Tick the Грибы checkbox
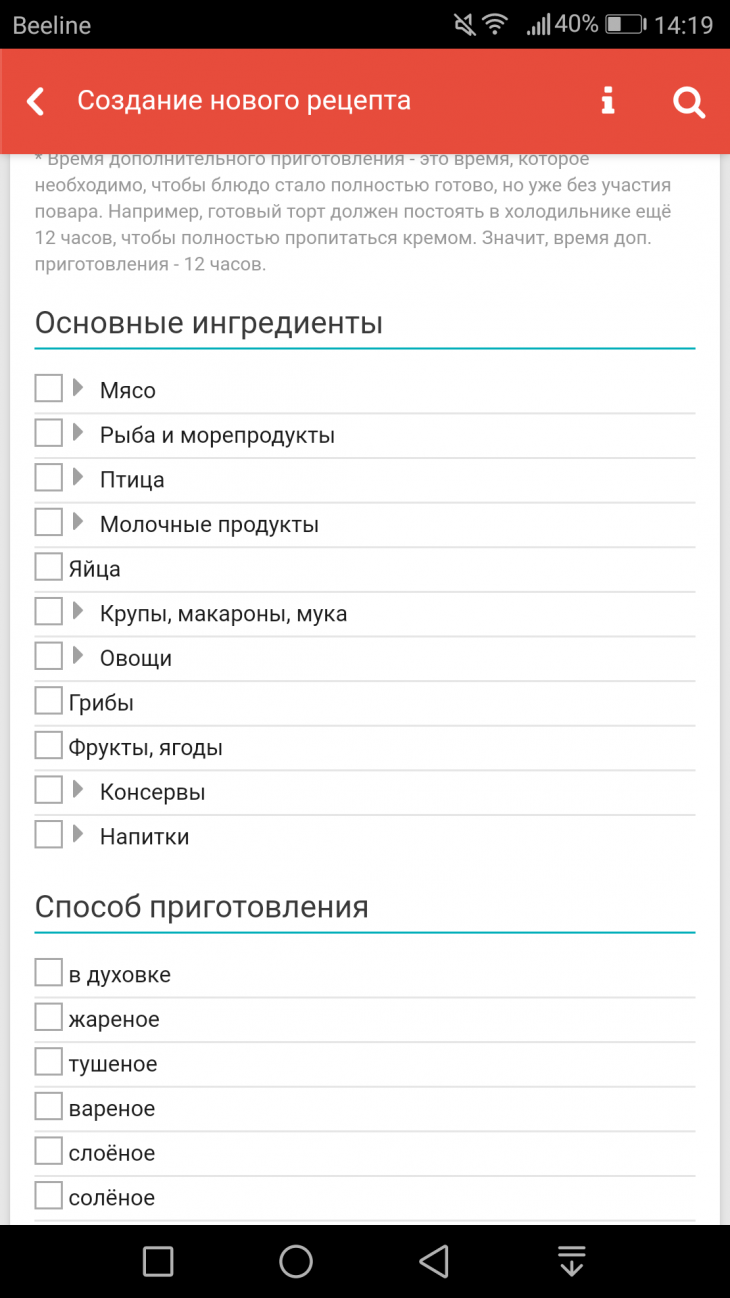This screenshot has height=1298, width=730. tap(48, 701)
